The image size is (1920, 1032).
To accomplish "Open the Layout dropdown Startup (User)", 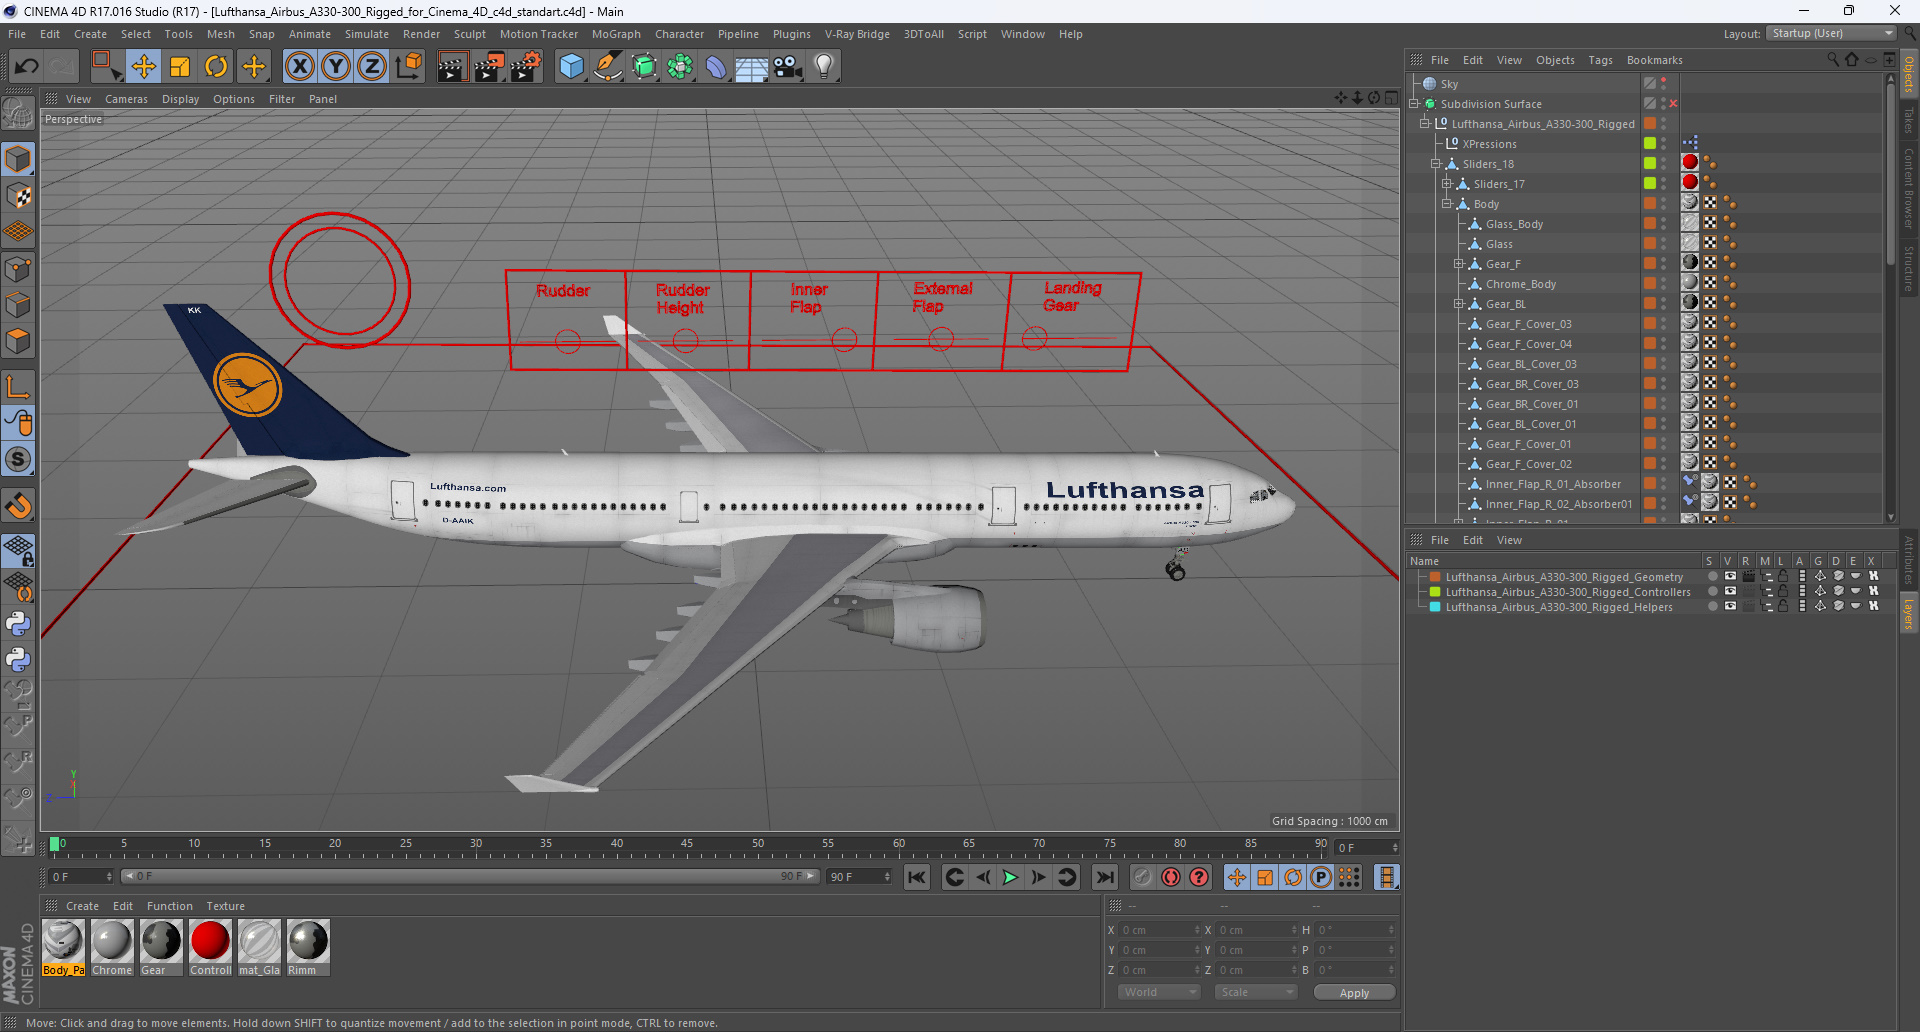I will point(1831,33).
